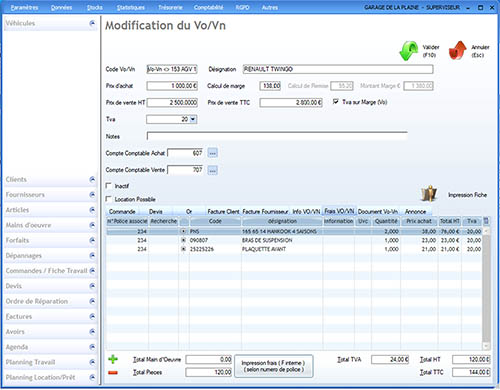The image size is (500, 390).
Task: Click Impression frais (F interne) button
Action: (273, 366)
